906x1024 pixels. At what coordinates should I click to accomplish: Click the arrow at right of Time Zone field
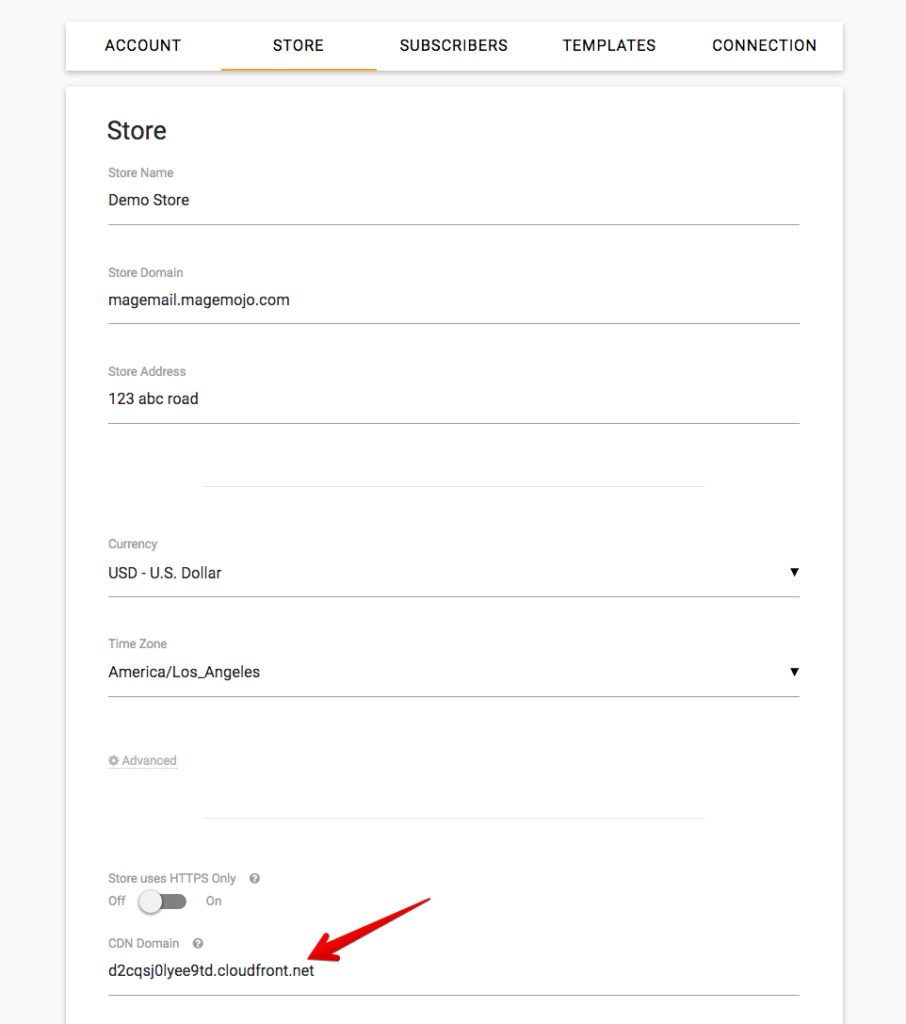pos(794,671)
